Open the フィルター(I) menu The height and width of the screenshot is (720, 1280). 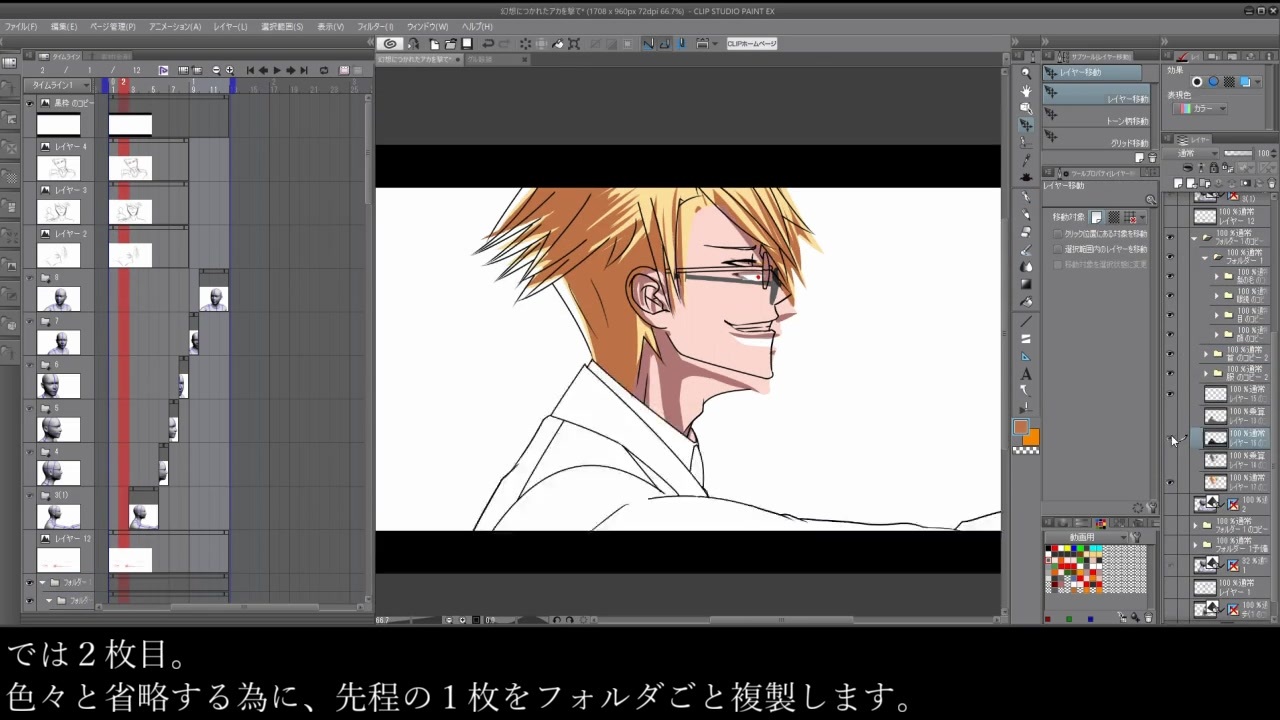(375, 26)
